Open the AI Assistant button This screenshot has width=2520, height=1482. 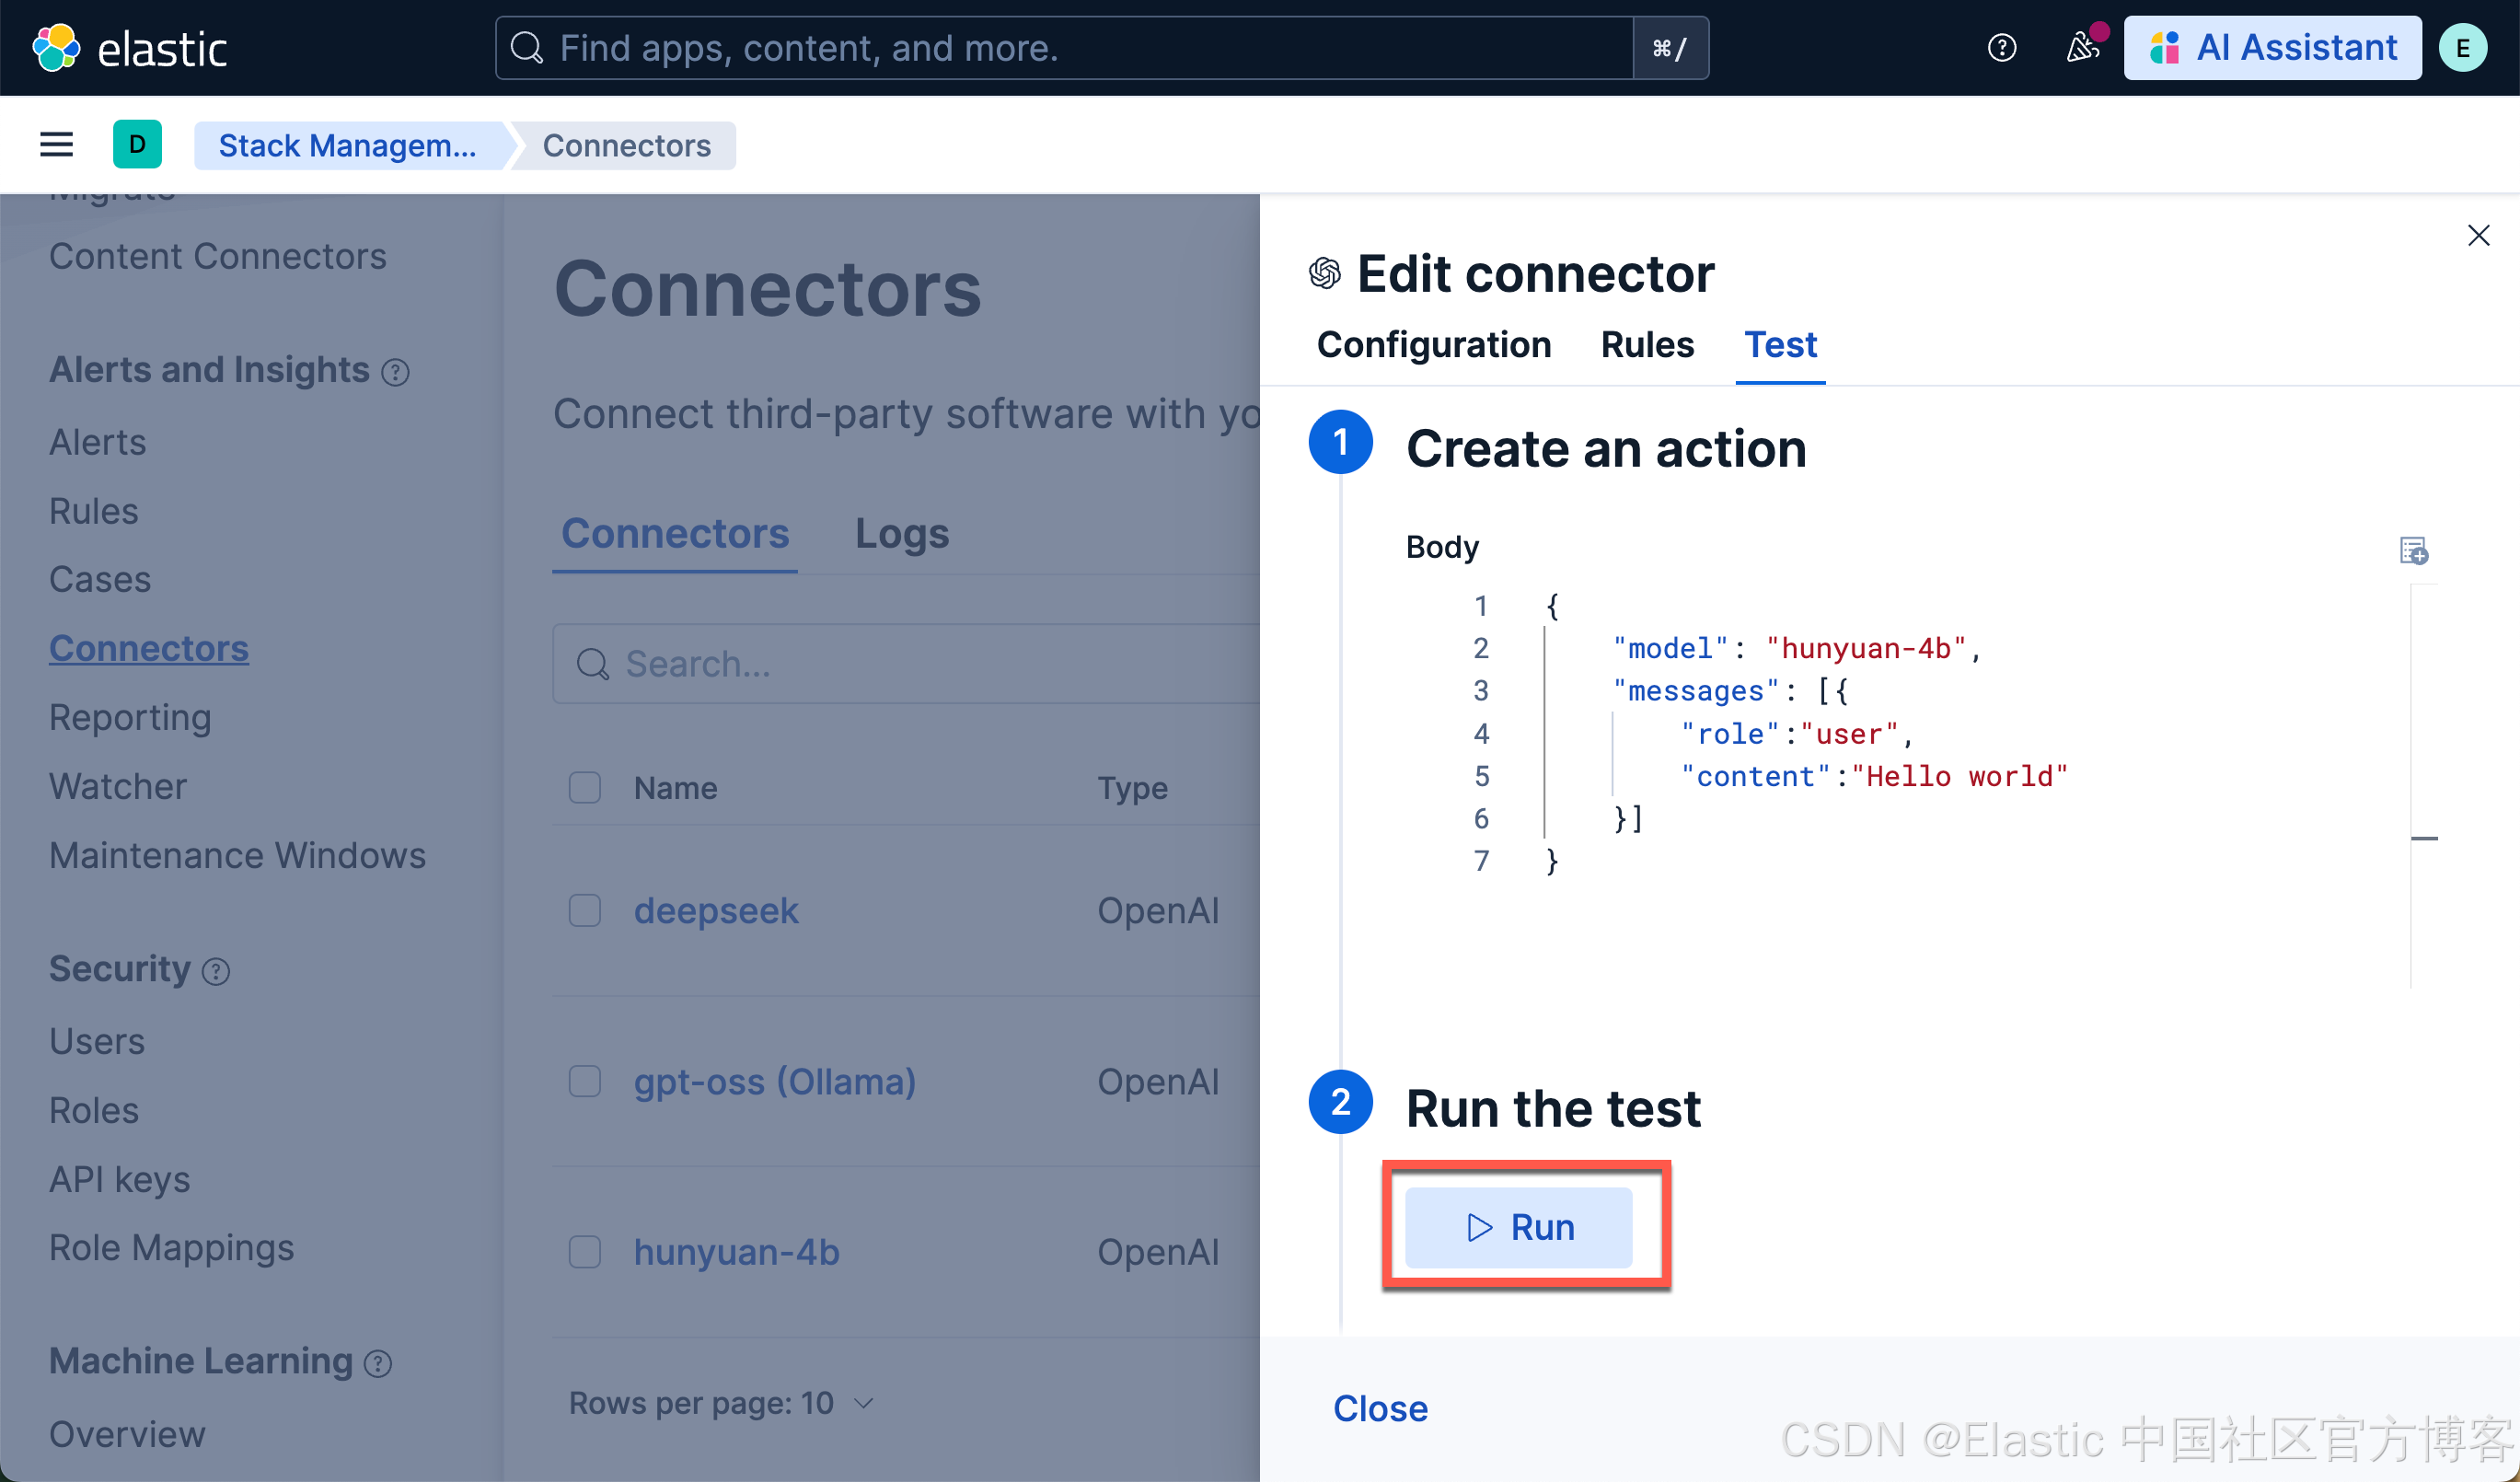tap(2272, 47)
